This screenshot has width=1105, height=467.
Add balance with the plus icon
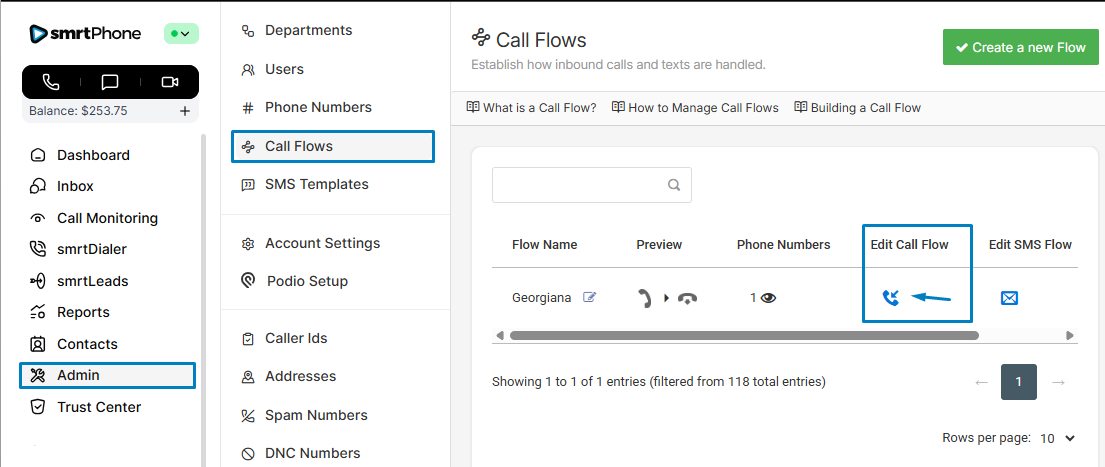tap(185, 111)
